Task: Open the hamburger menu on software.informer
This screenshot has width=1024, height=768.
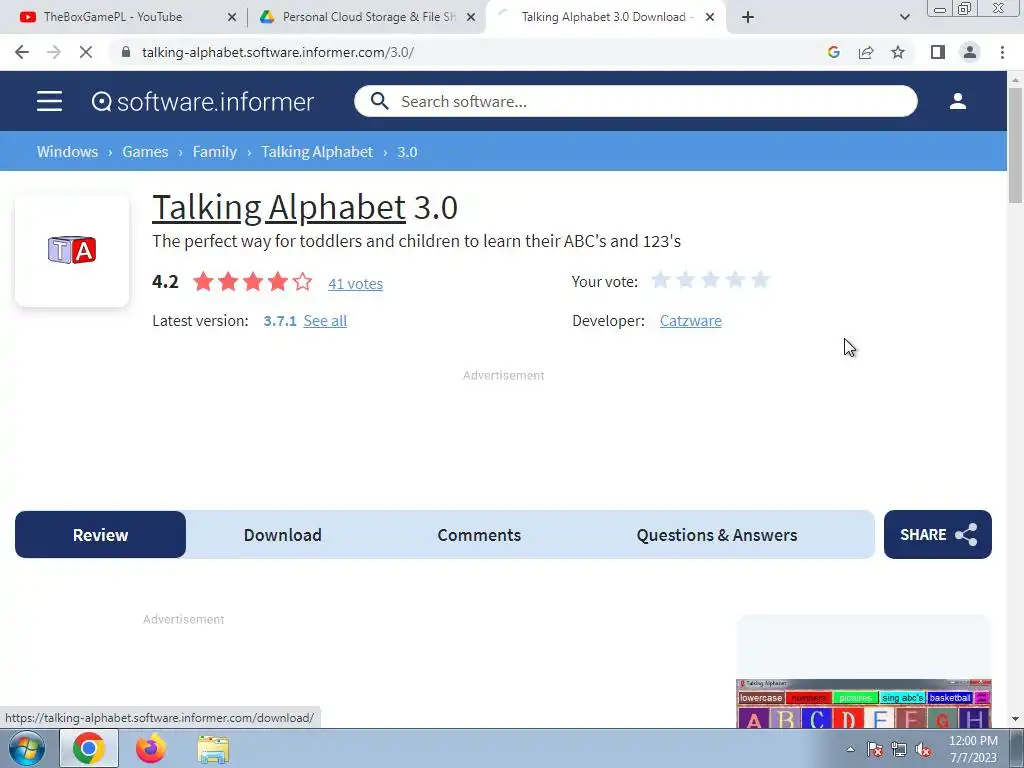Action: [x=49, y=101]
